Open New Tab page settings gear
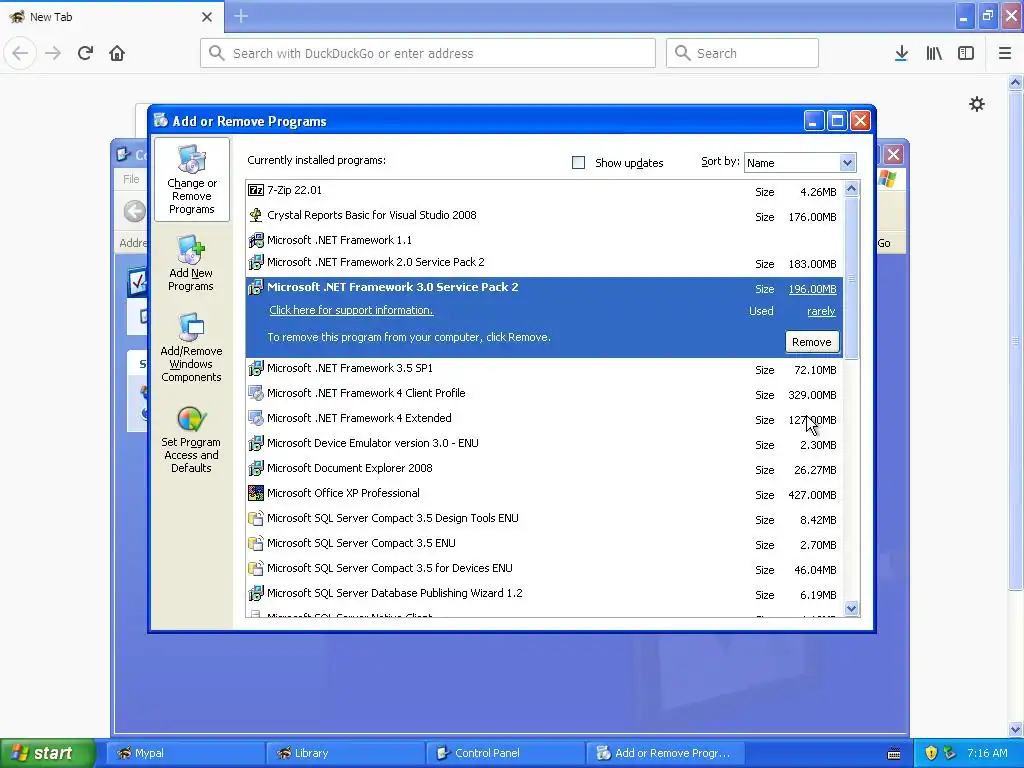Viewport: 1024px width, 768px height. pyautogui.click(x=977, y=104)
